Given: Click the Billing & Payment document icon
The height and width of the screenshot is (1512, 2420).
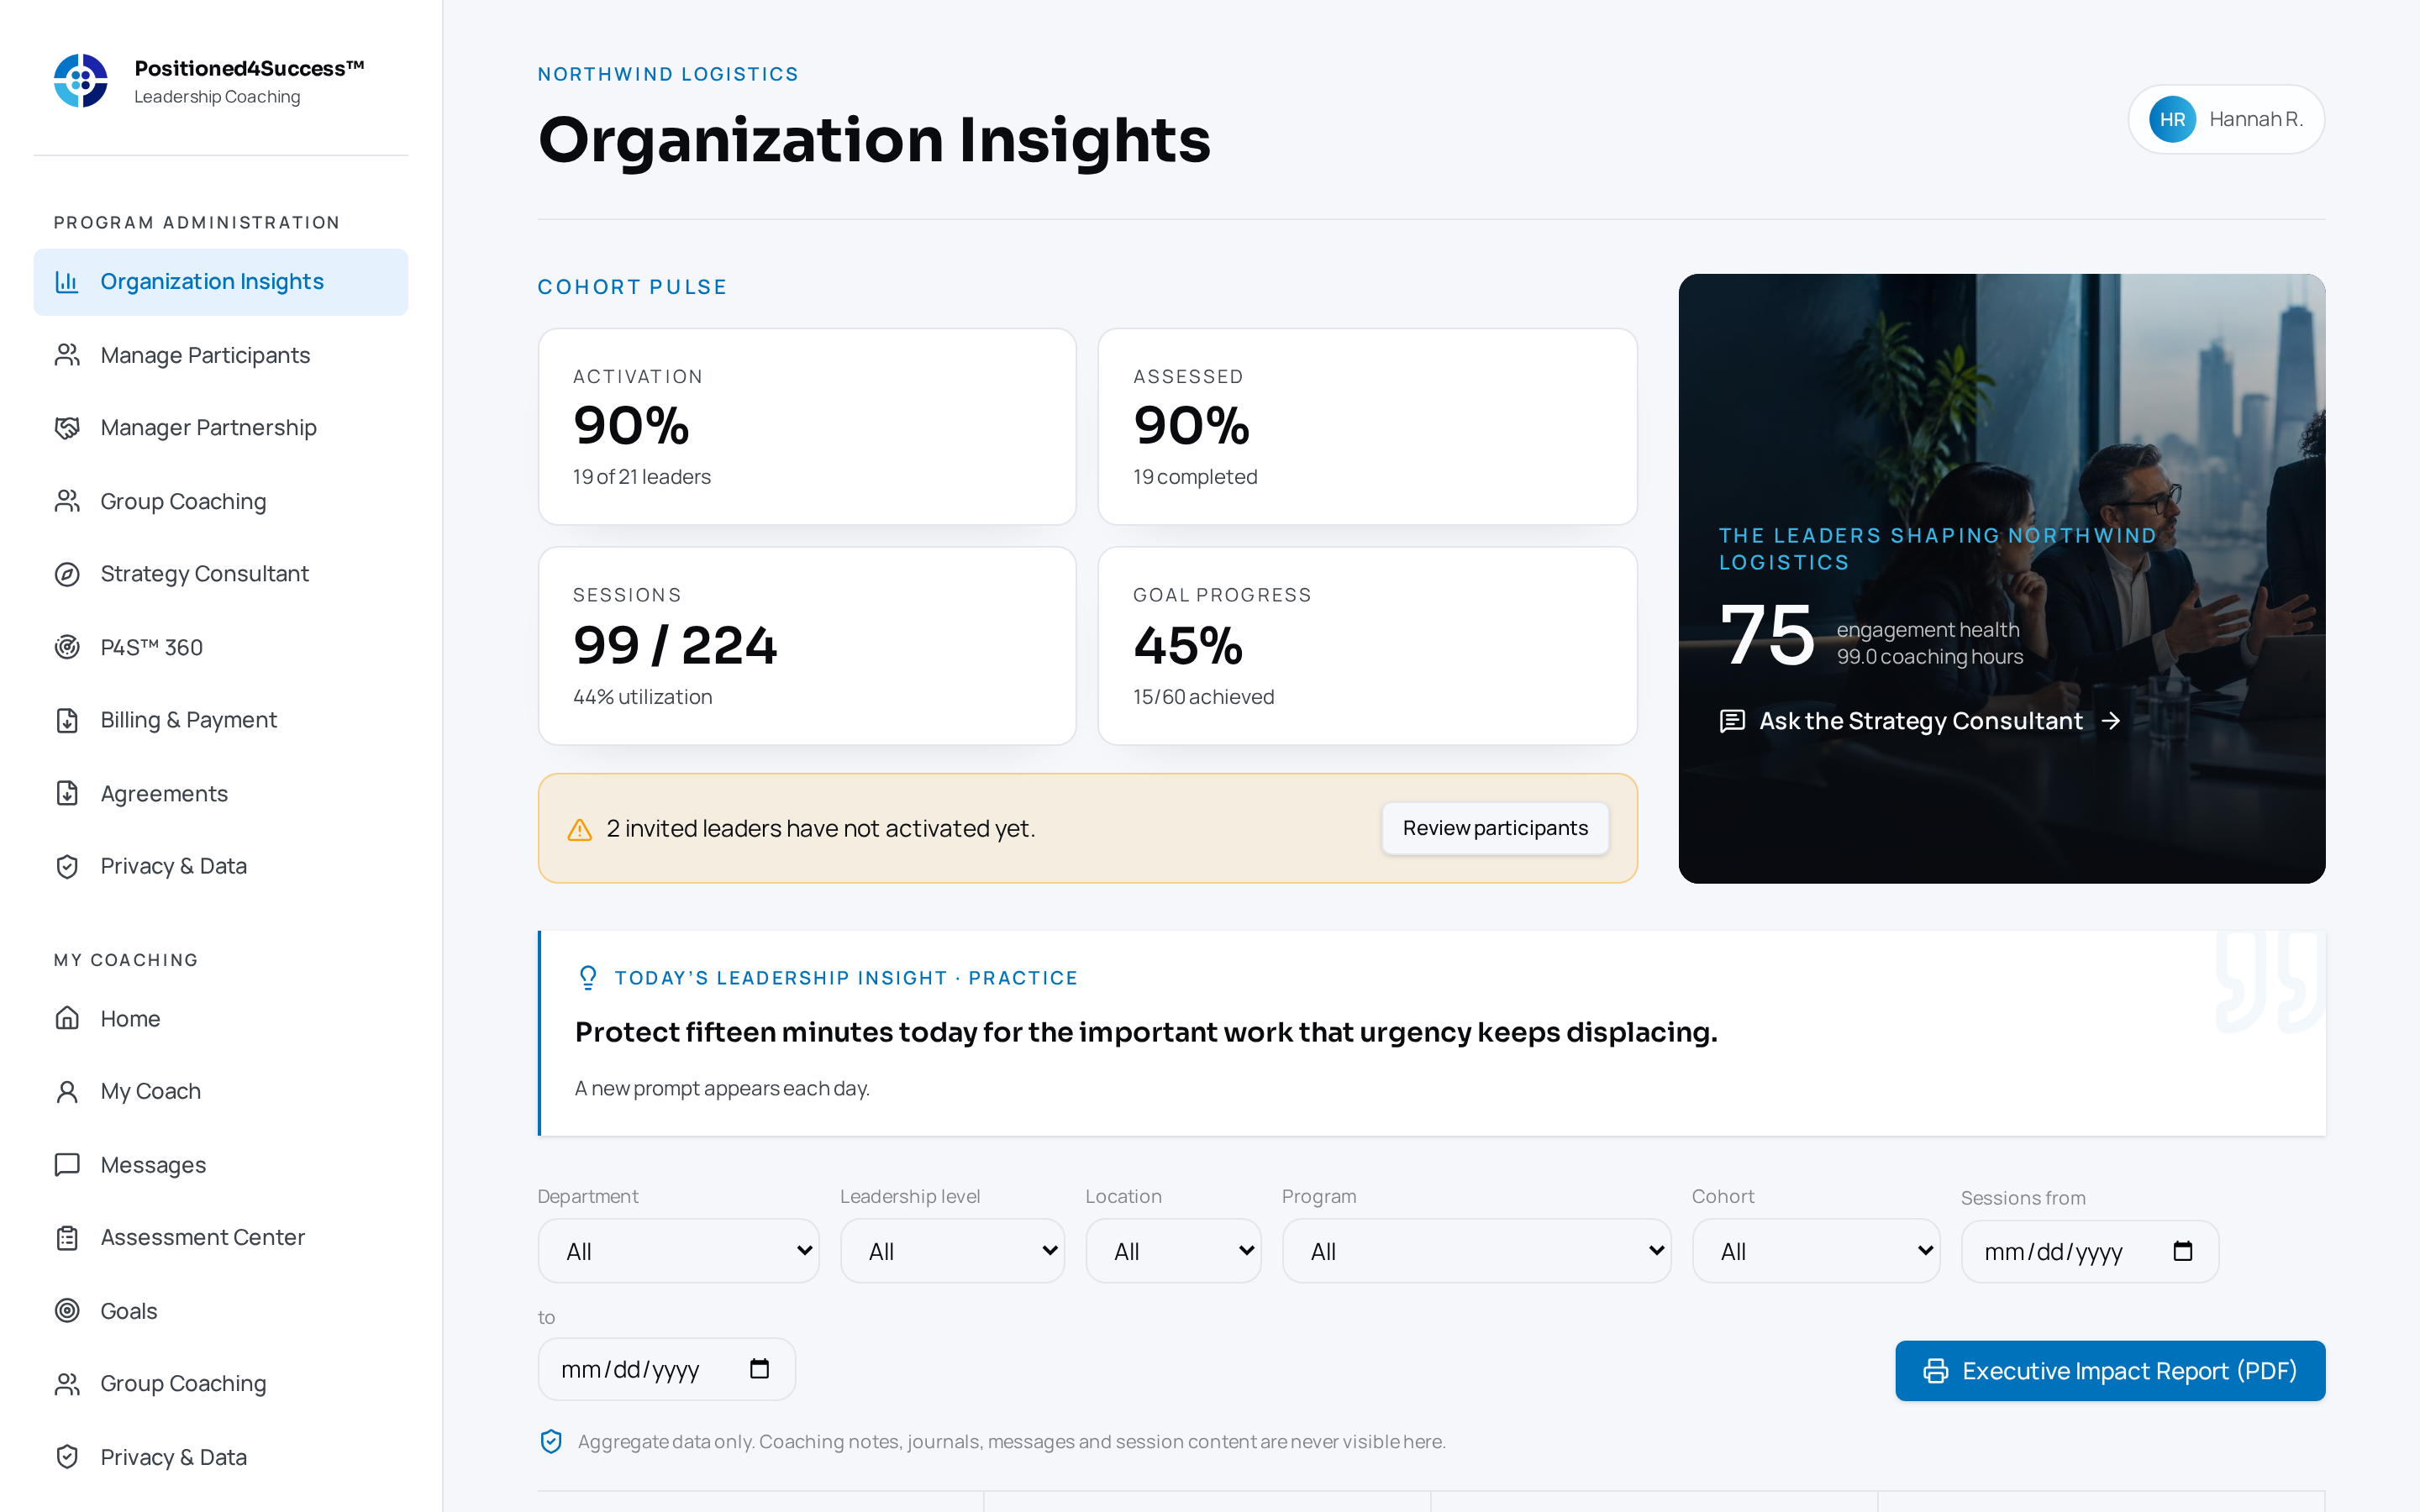Looking at the screenshot, I should click(x=67, y=720).
